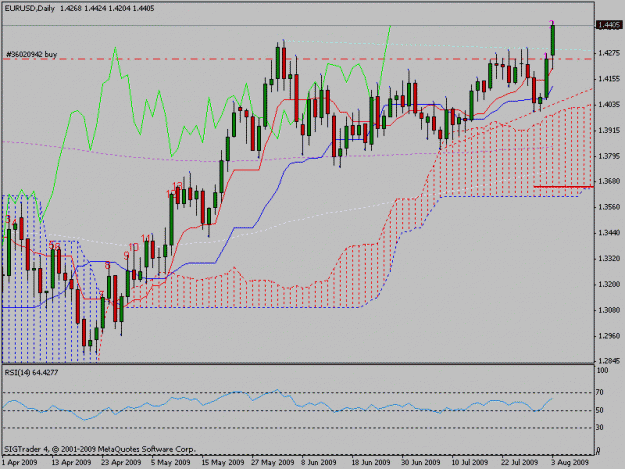Viewport: 625px width, 469px height.
Task: Click the RSI 70 level label
Action: tap(599, 392)
